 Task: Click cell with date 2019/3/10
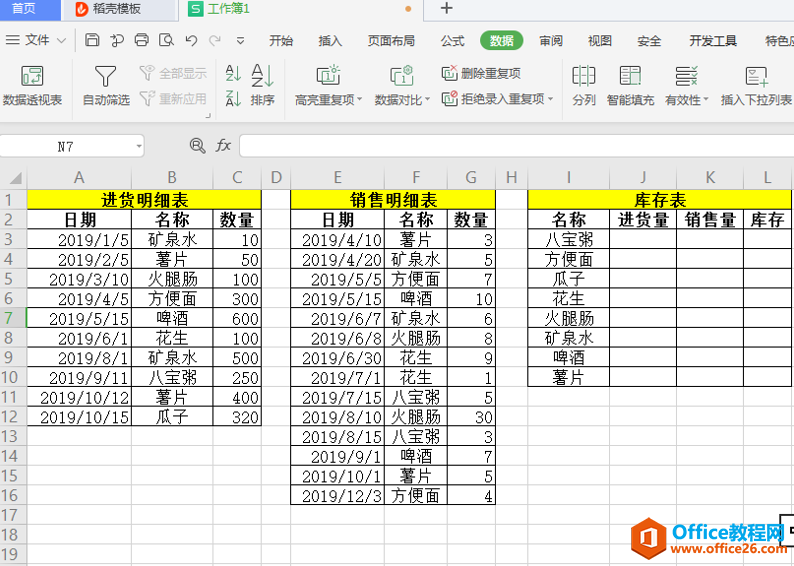tap(79, 279)
